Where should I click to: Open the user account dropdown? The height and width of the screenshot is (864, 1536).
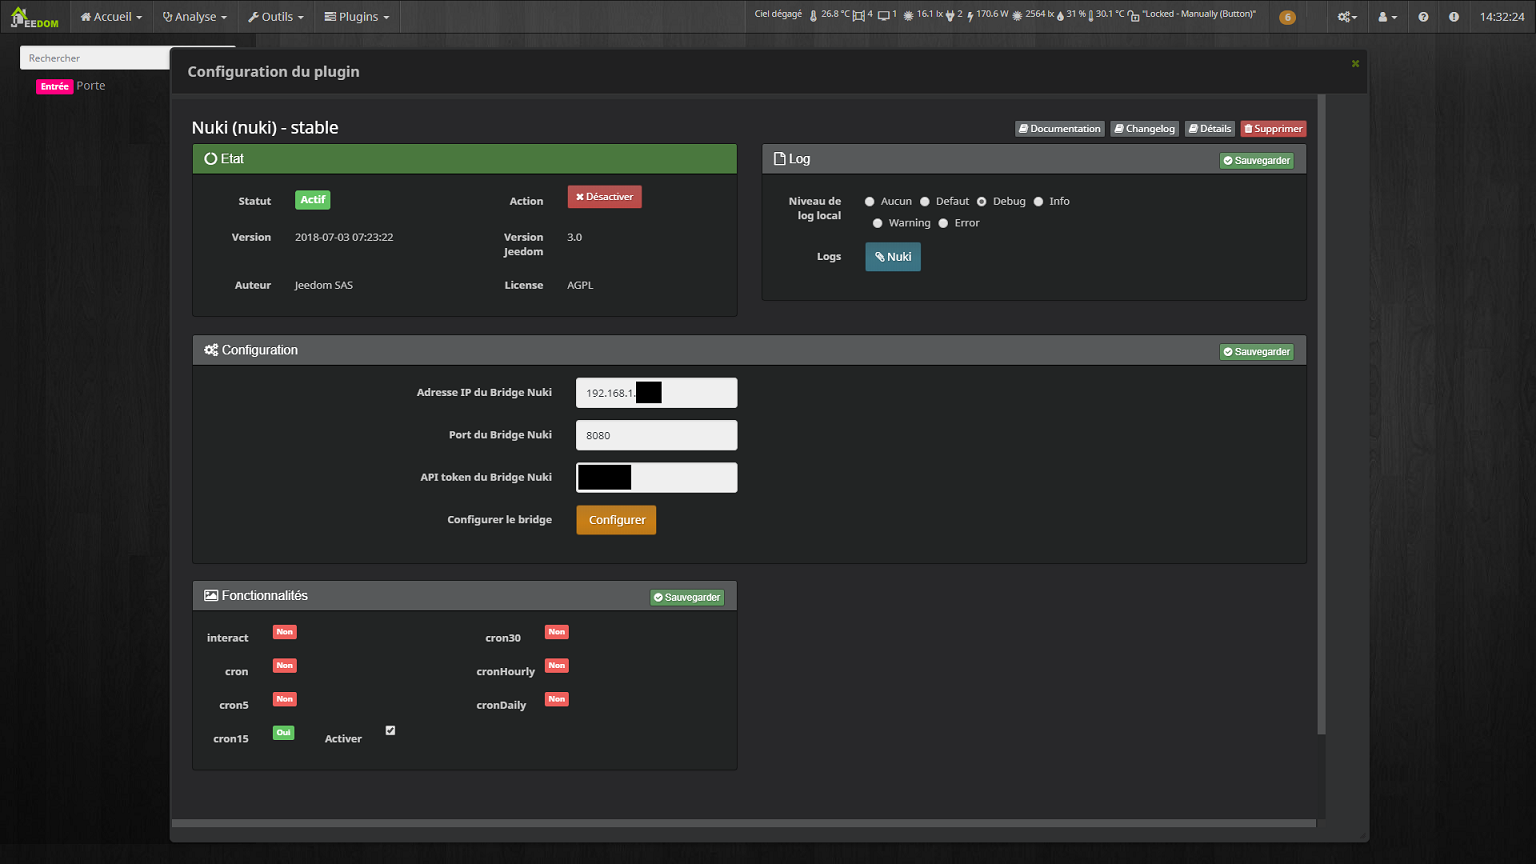click(x=1387, y=17)
